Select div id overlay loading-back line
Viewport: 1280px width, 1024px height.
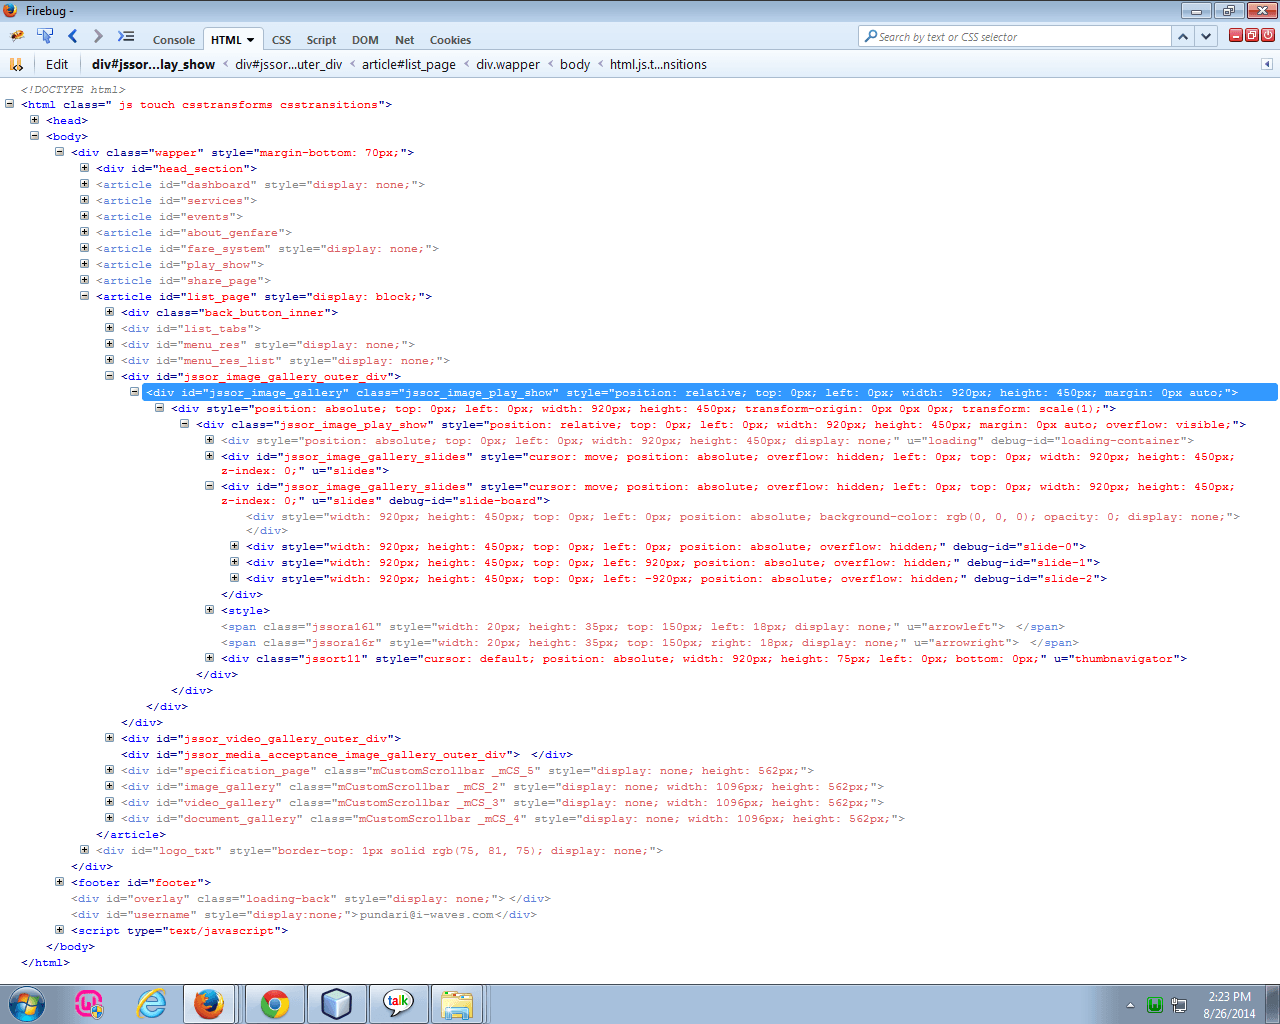(311, 899)
